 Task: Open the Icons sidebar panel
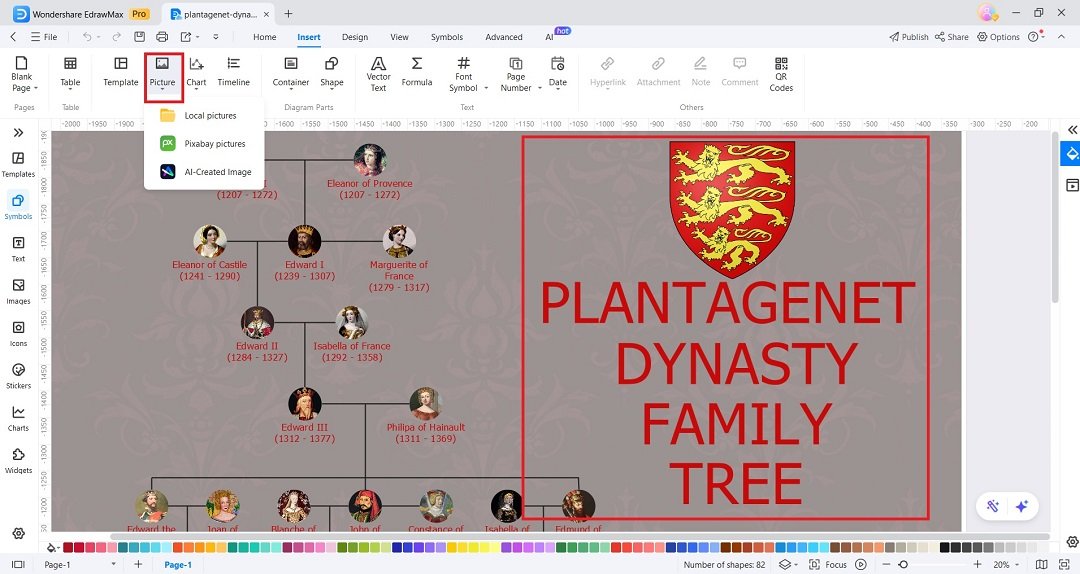[x=19, y=334]
